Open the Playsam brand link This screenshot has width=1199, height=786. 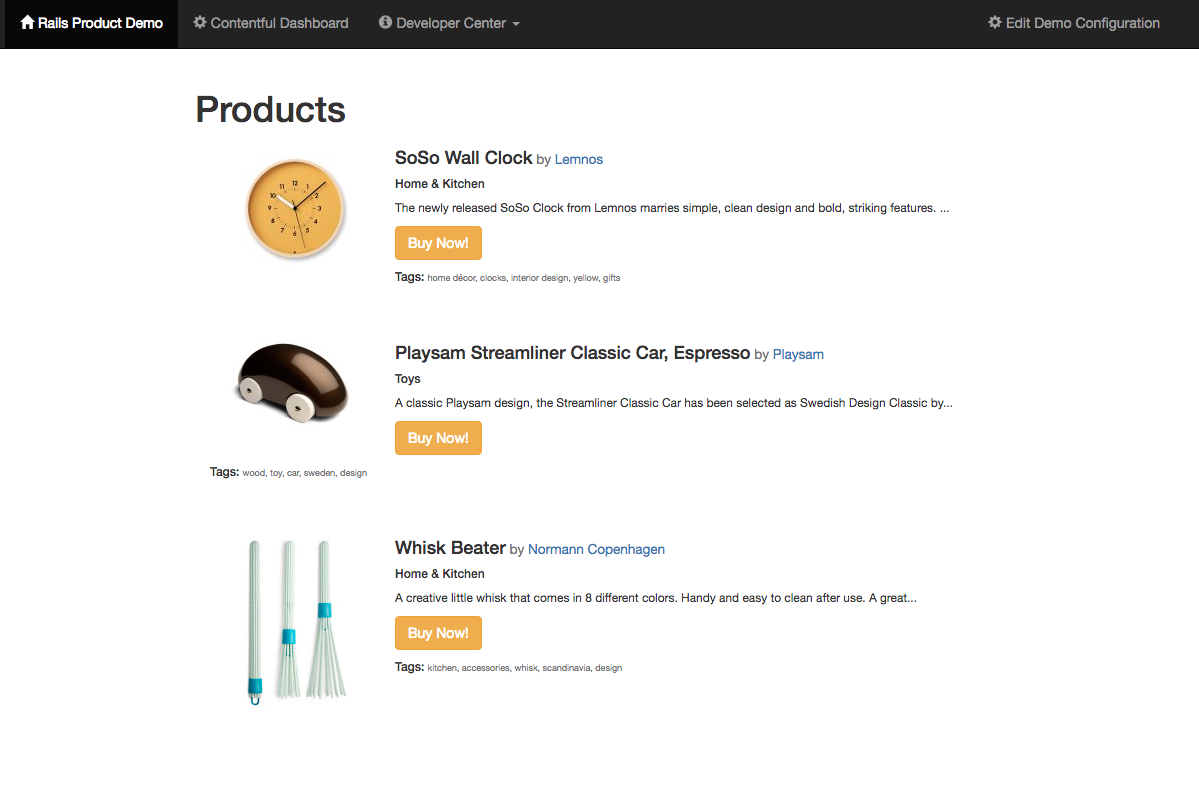798,355
